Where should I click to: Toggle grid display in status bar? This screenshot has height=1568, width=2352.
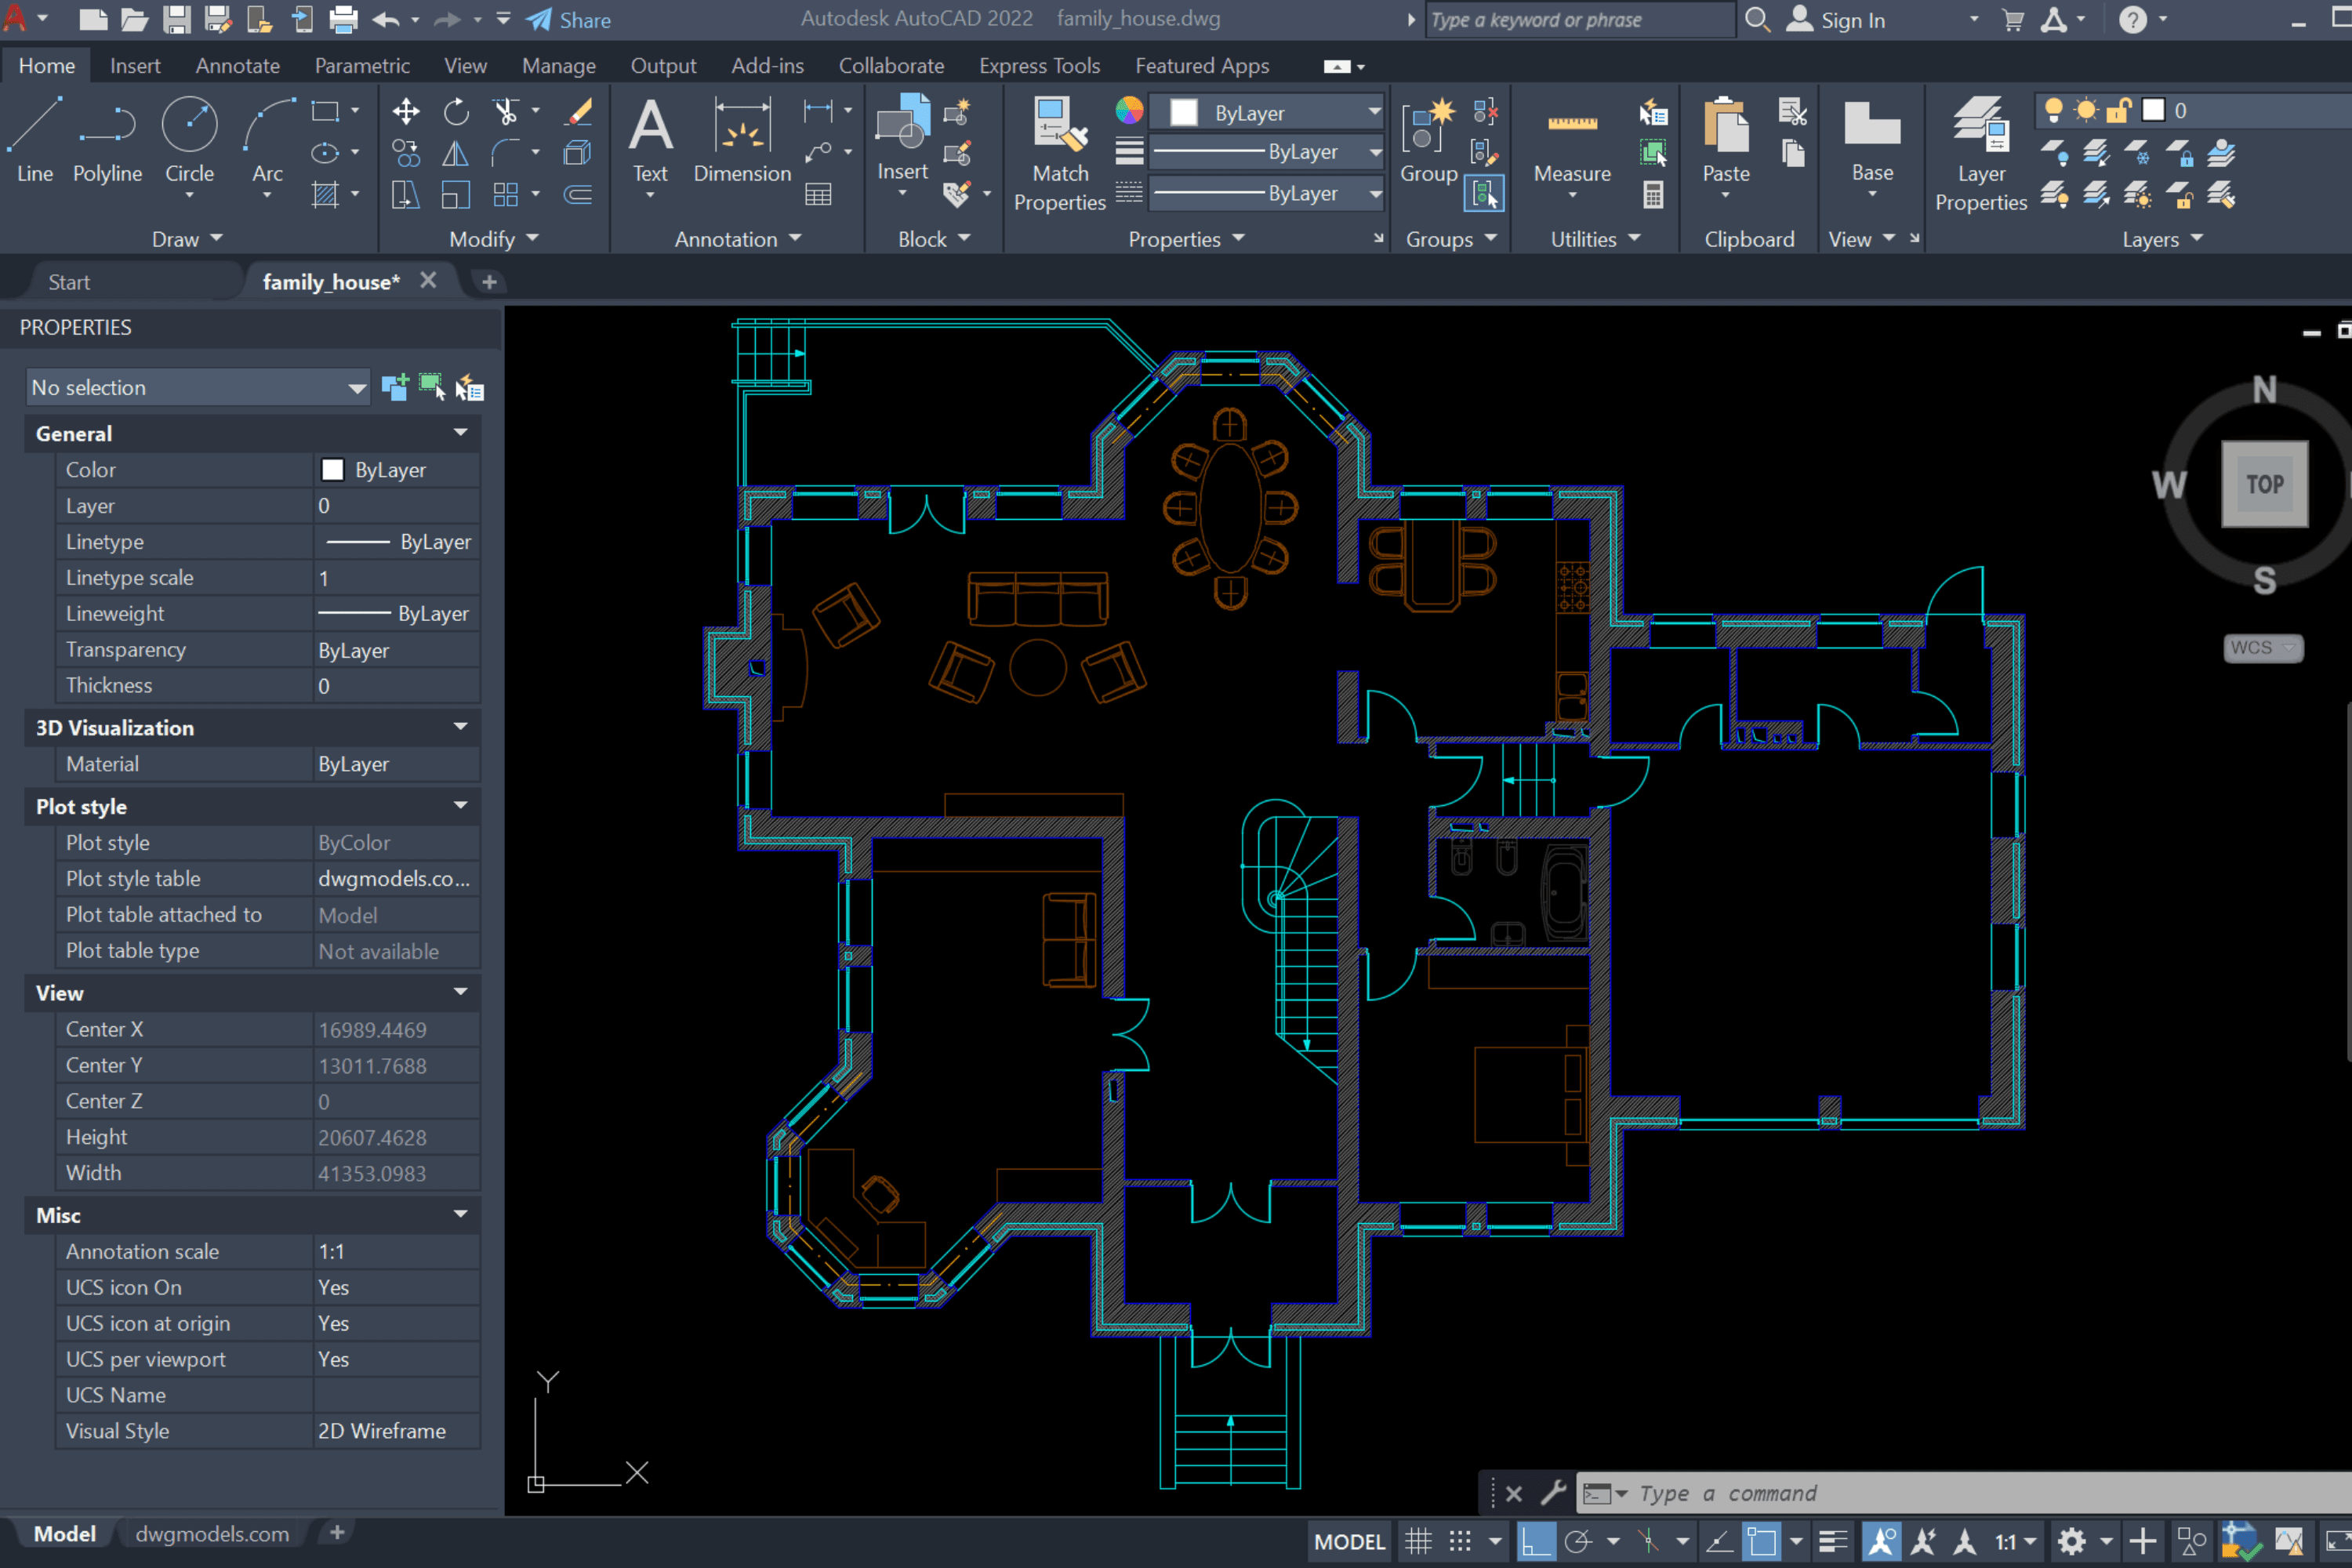click(x=1418, y=1541)
